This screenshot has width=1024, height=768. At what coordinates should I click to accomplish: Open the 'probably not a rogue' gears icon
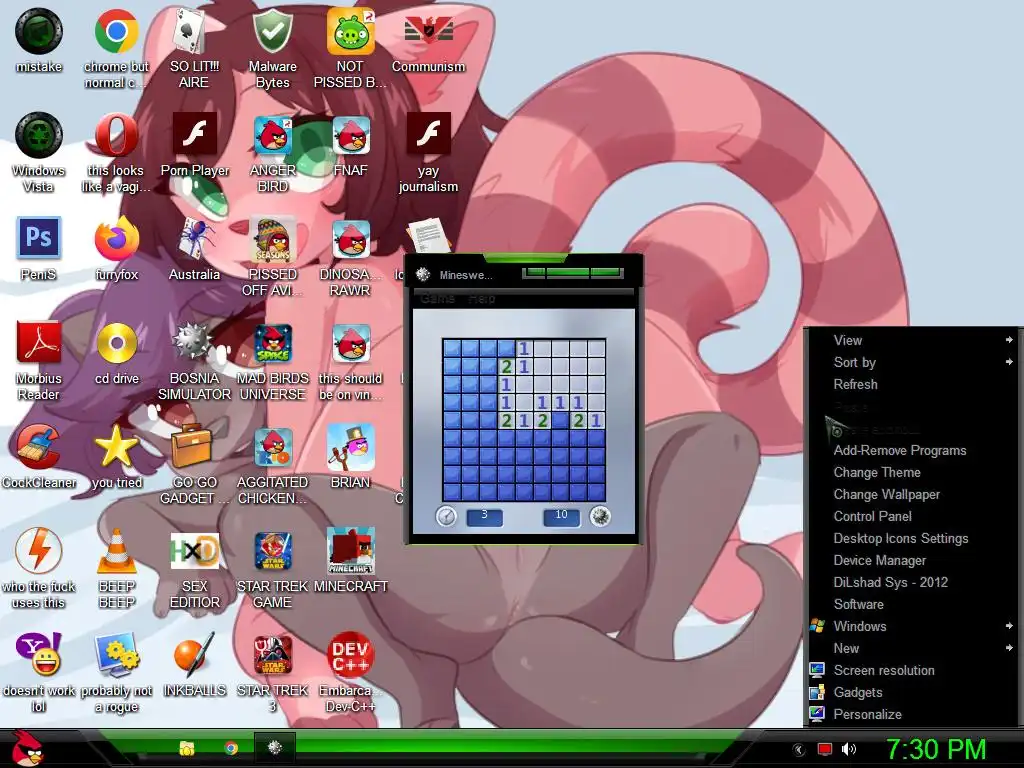(116, 655)
